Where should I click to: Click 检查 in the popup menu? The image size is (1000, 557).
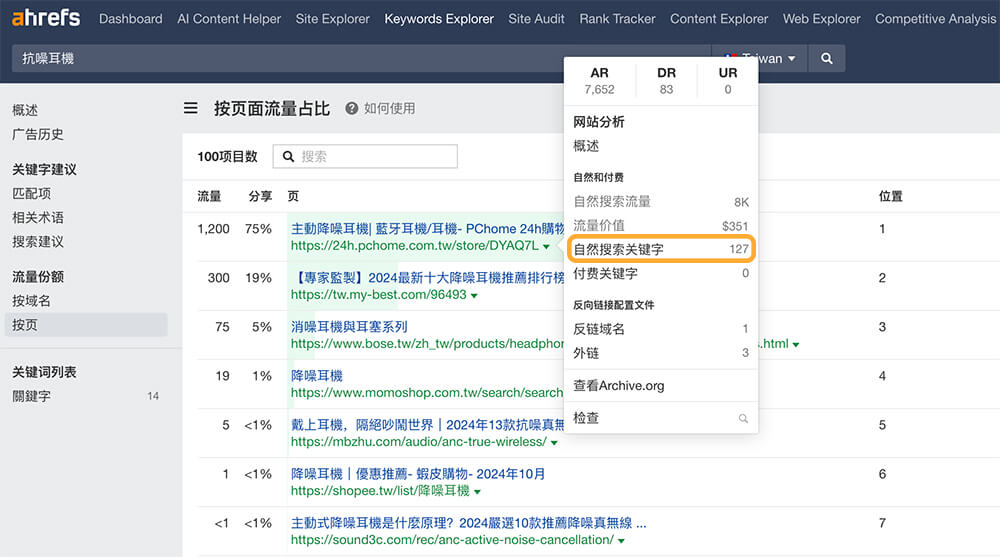[x=586, y=418]
